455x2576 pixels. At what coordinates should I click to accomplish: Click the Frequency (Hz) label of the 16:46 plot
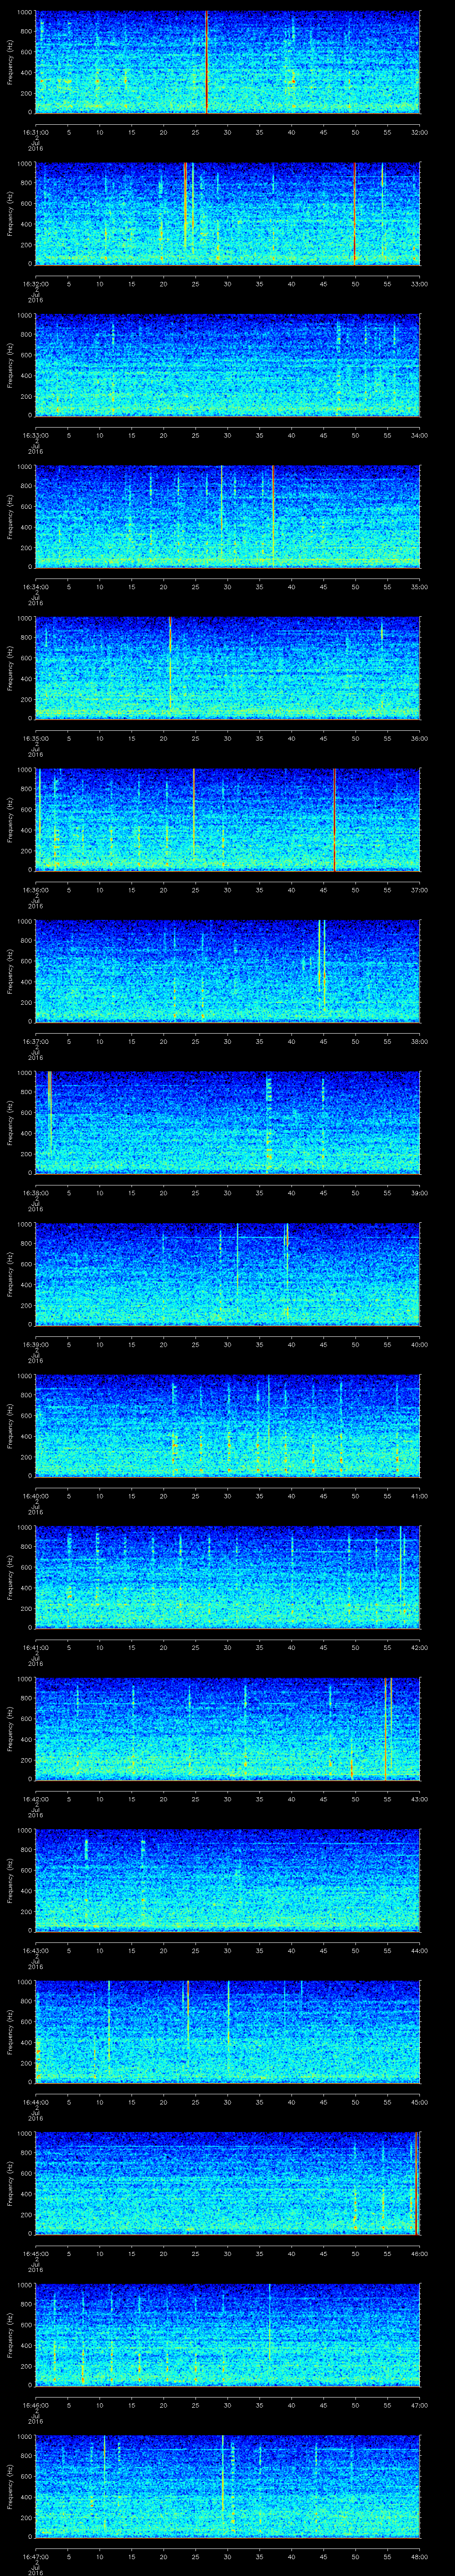[10, 2334]
